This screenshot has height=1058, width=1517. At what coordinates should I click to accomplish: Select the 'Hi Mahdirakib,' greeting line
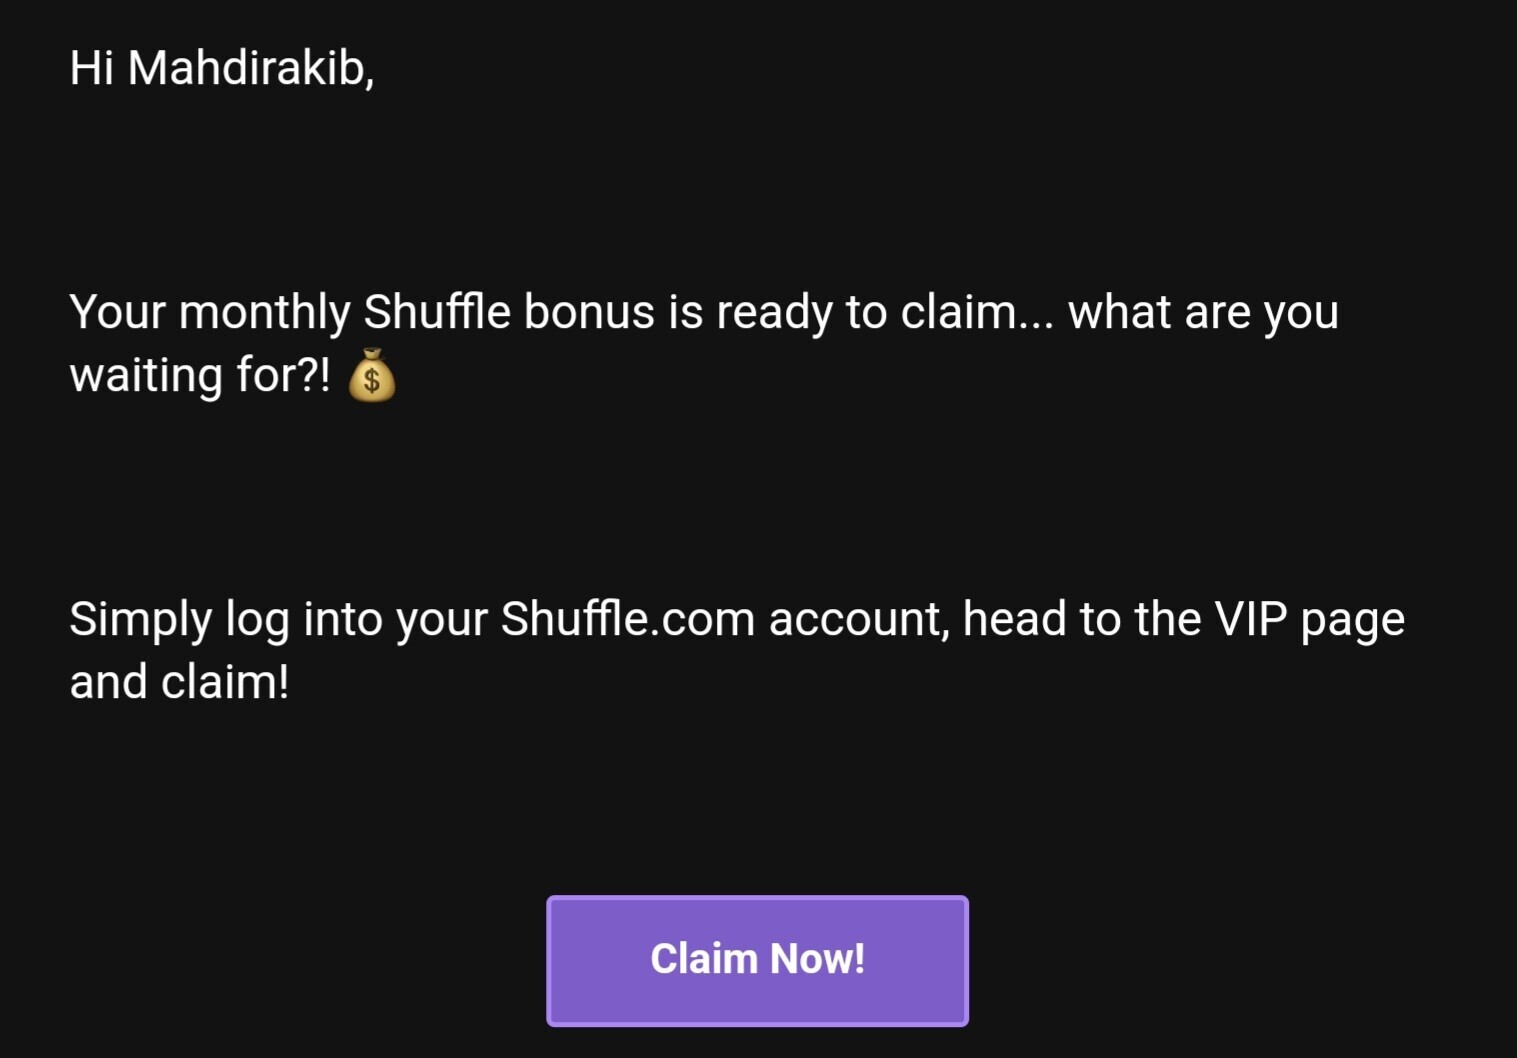[222, 68]
